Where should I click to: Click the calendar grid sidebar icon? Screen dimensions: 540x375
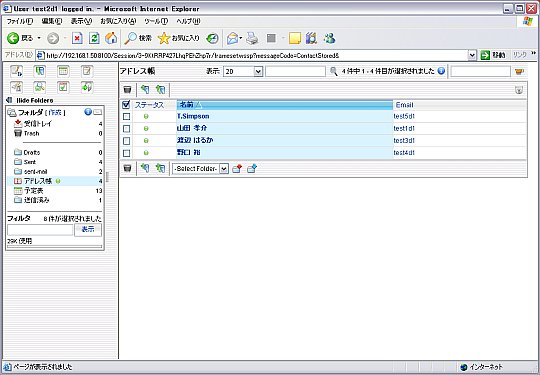coord(63,71)
